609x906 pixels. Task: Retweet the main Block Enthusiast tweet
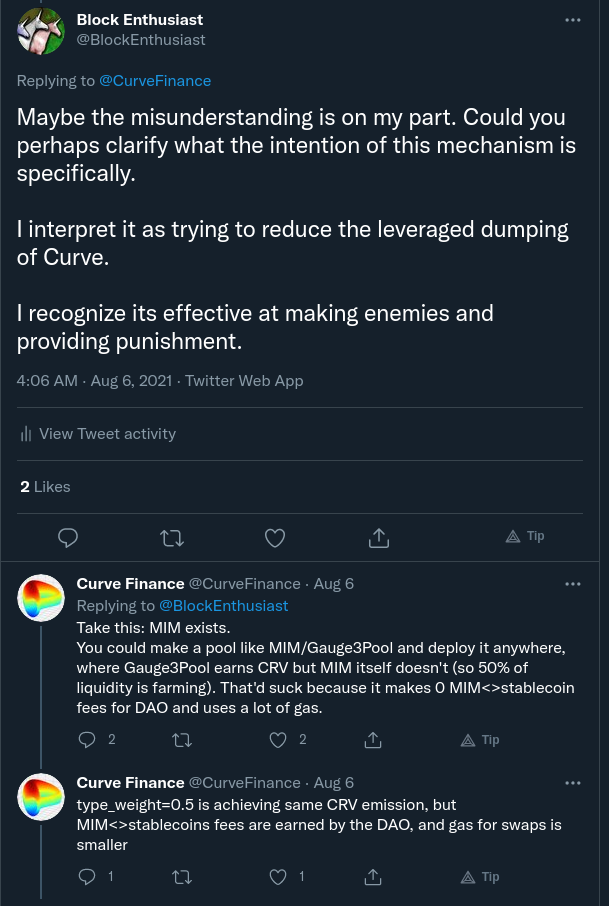[x=172, y=538]
